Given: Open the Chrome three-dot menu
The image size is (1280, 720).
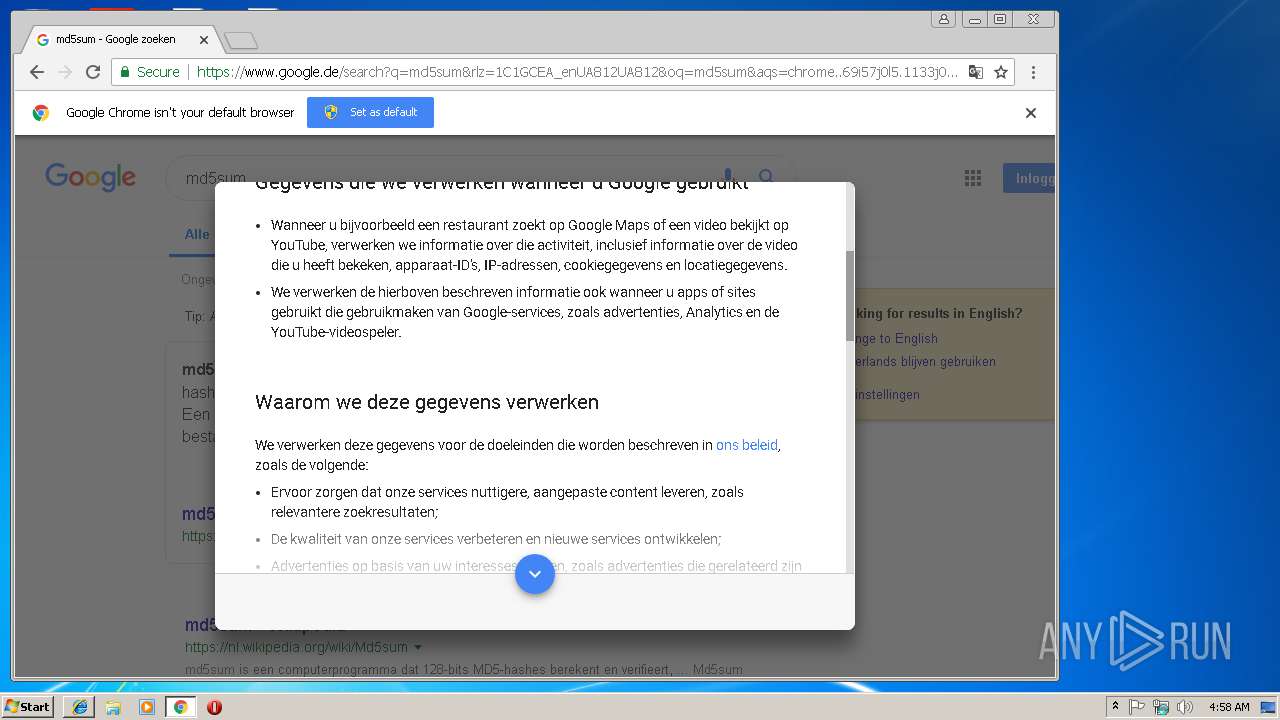Looking at the screenshot, I should pyautogui.click(x=1033, y=72).
